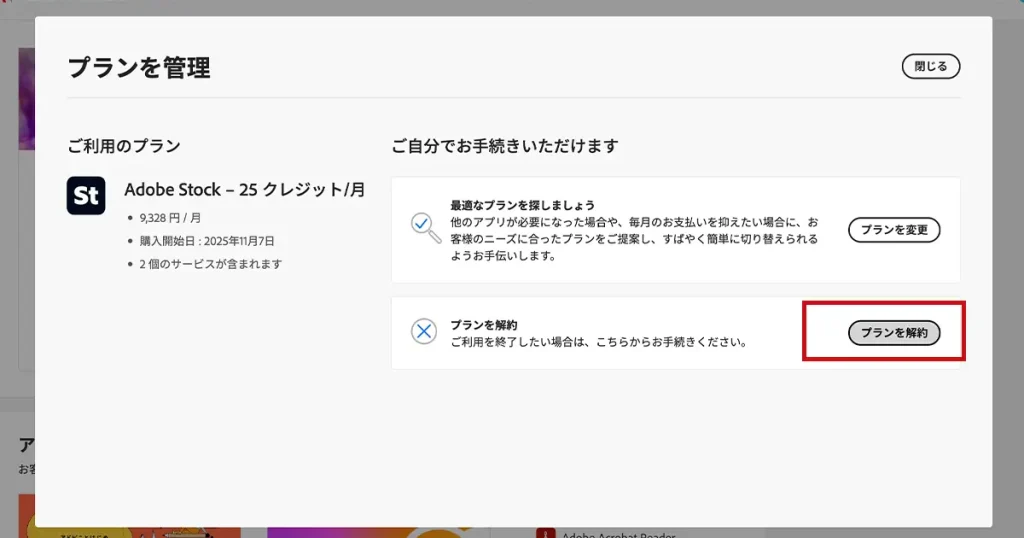Screen dimensions: 1024x538
Task: Select the ご利用のプラン section heading
Action: (124, 146)
